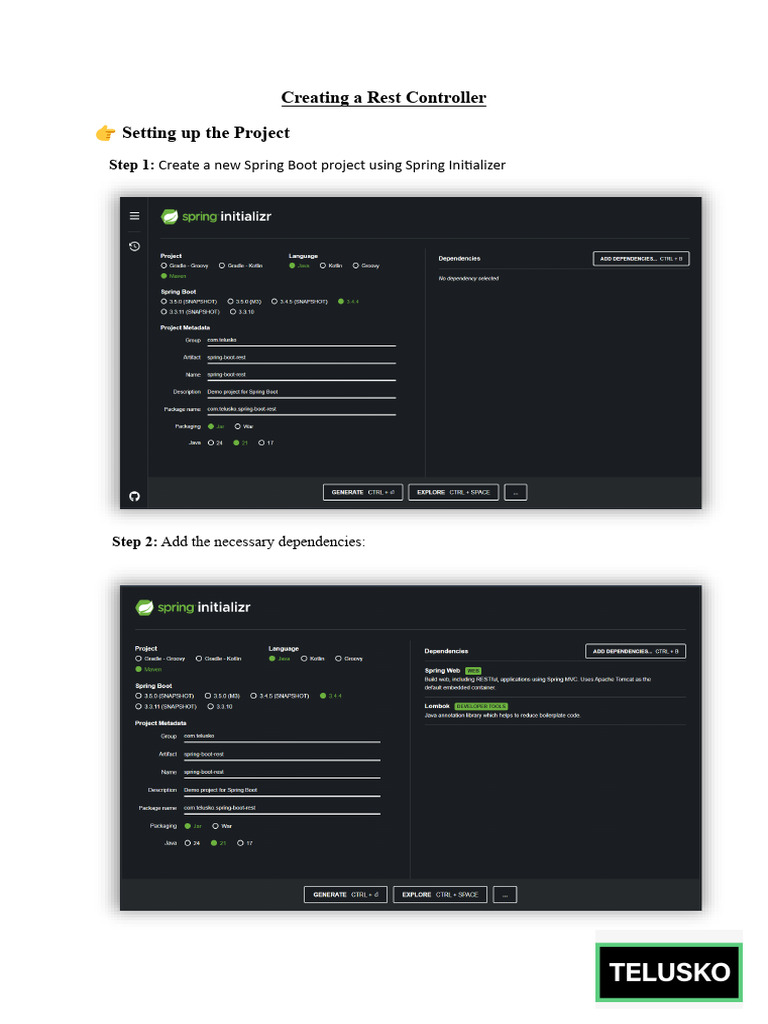The height and width of the screenshot is (1024, 768).
Task: Select Java 17 radio in the Step 2 screenshot
Action: (x=240, y=843)
